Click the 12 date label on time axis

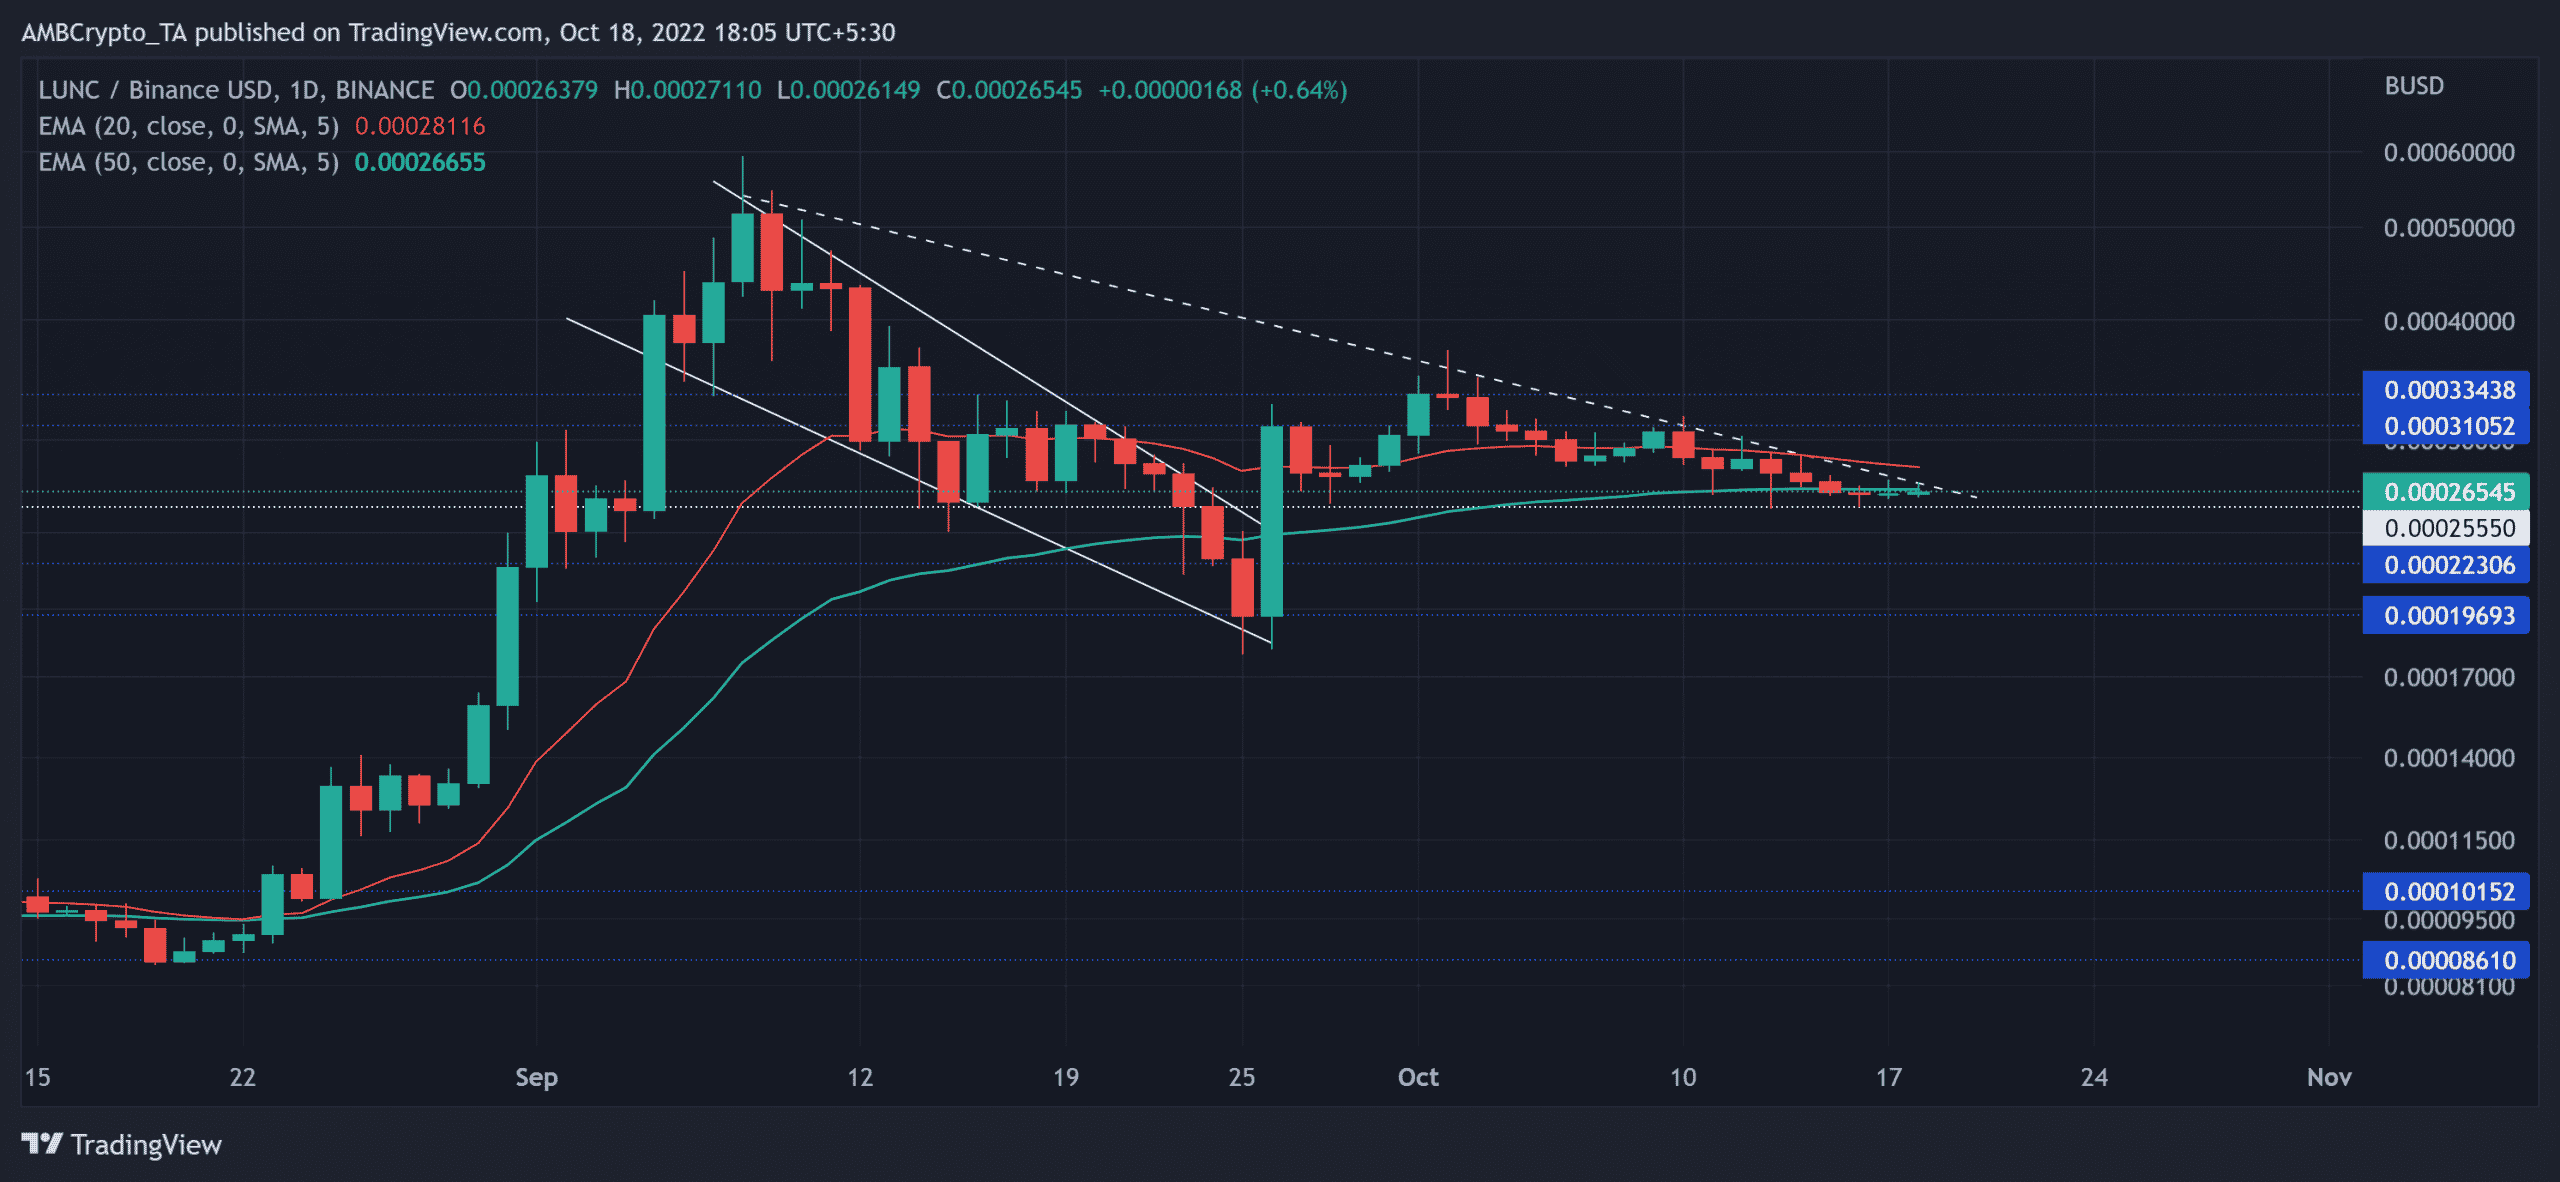(x=860, y=1077)
